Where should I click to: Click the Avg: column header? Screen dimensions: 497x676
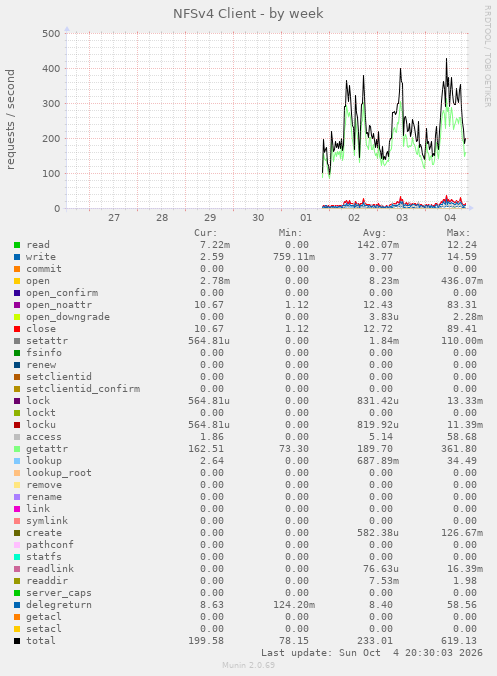point(375,233)
